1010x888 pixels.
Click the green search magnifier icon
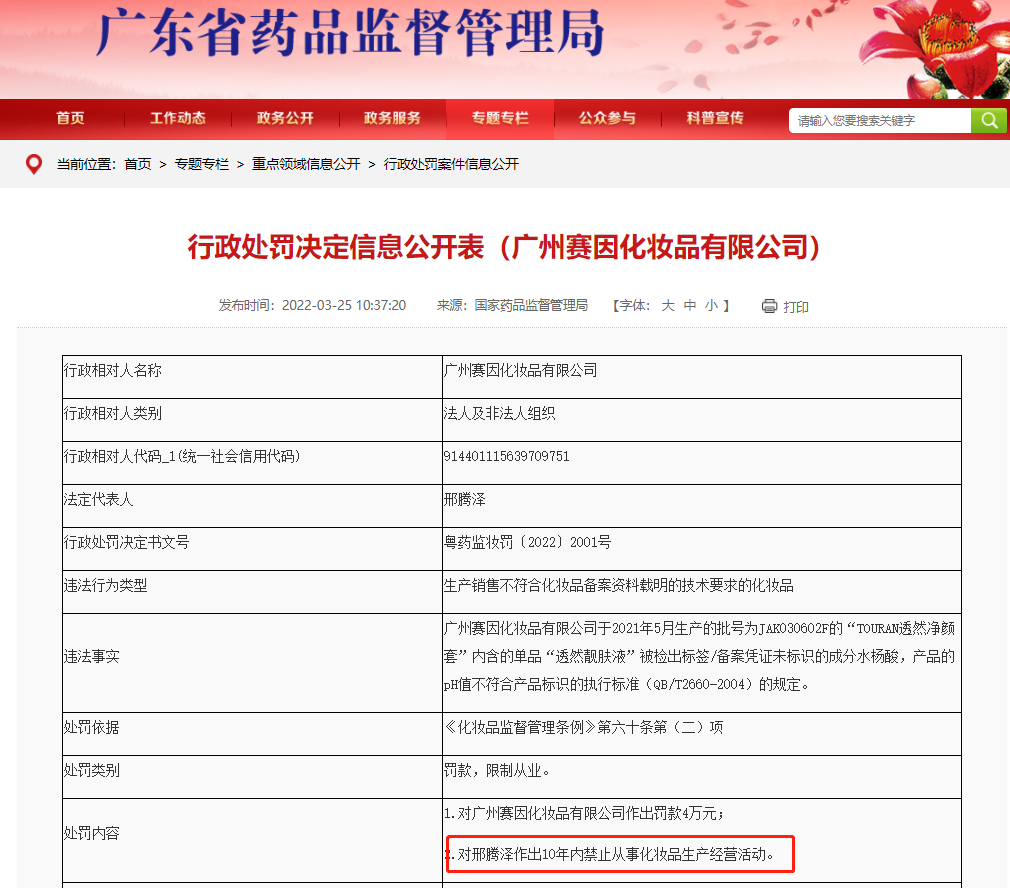tap(988, 121)
